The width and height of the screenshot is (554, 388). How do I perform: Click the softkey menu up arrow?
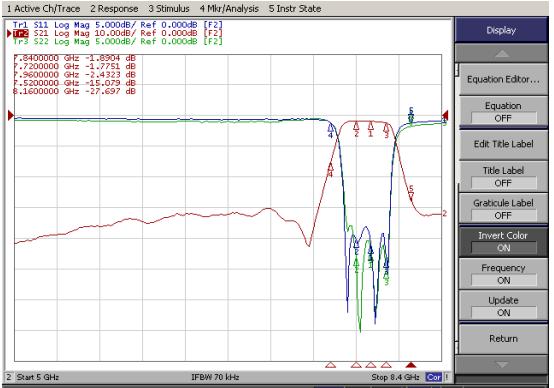tap(502, 54)
